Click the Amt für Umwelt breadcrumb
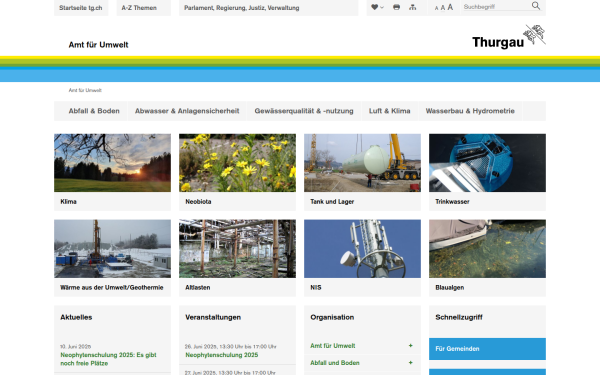 [85, 90]
